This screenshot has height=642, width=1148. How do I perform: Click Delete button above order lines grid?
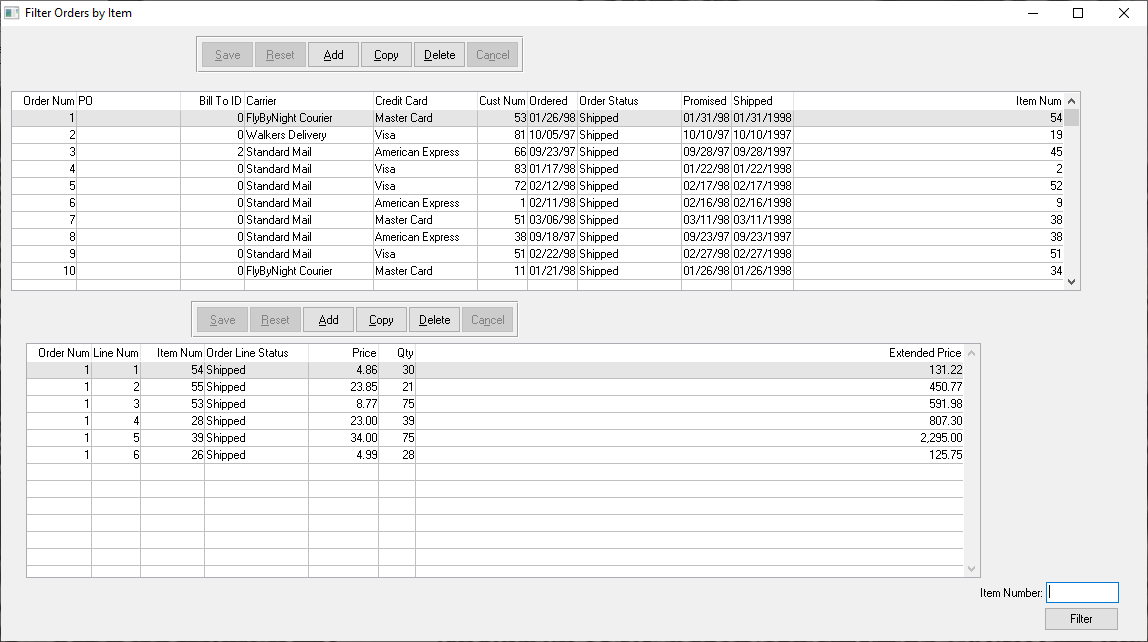[x=434, y=320]
